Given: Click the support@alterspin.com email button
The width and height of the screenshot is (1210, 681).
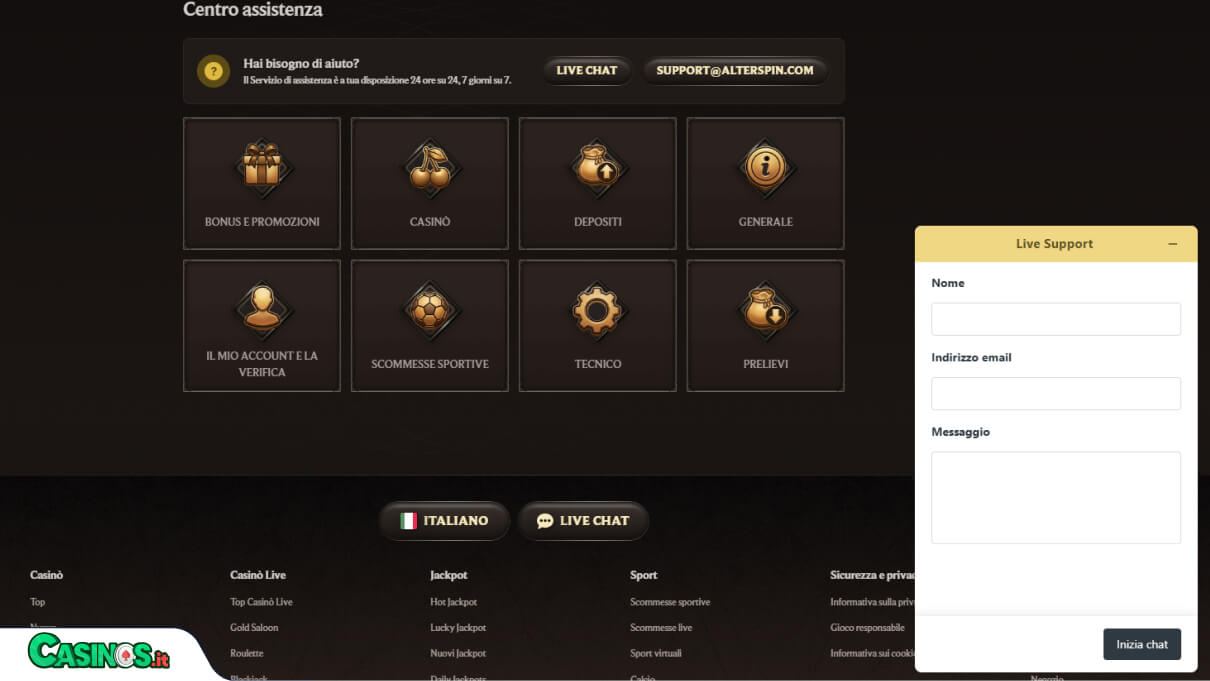Looking at the screenshot, I should pyautogui.click(x=735, y=70).
